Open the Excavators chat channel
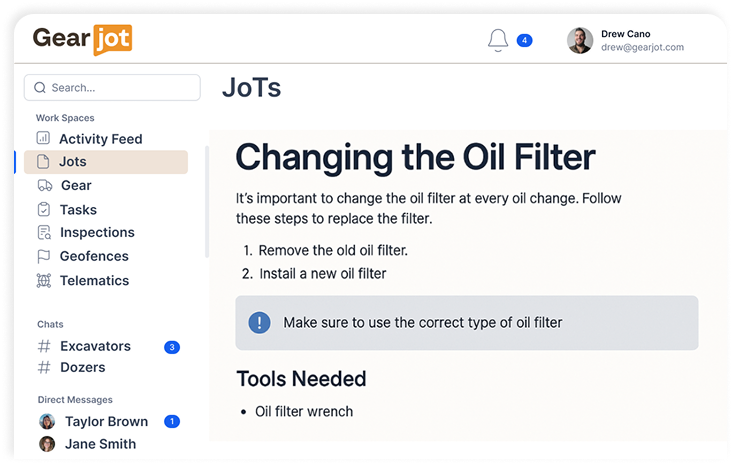Screen dimensions: 733x465 [x=95, y=346]
